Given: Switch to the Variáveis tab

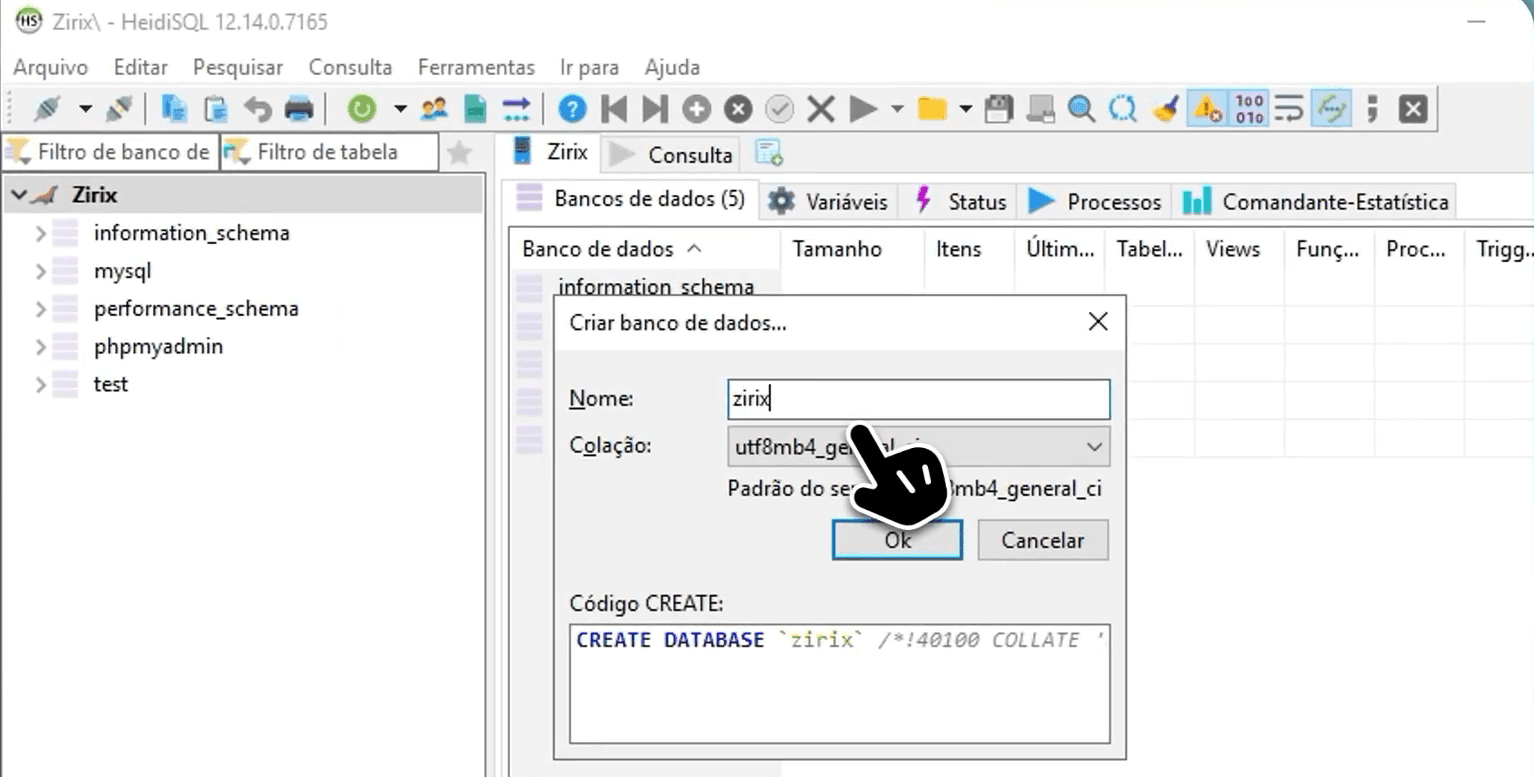Looking at the screenshot, I should pos(829,201).
